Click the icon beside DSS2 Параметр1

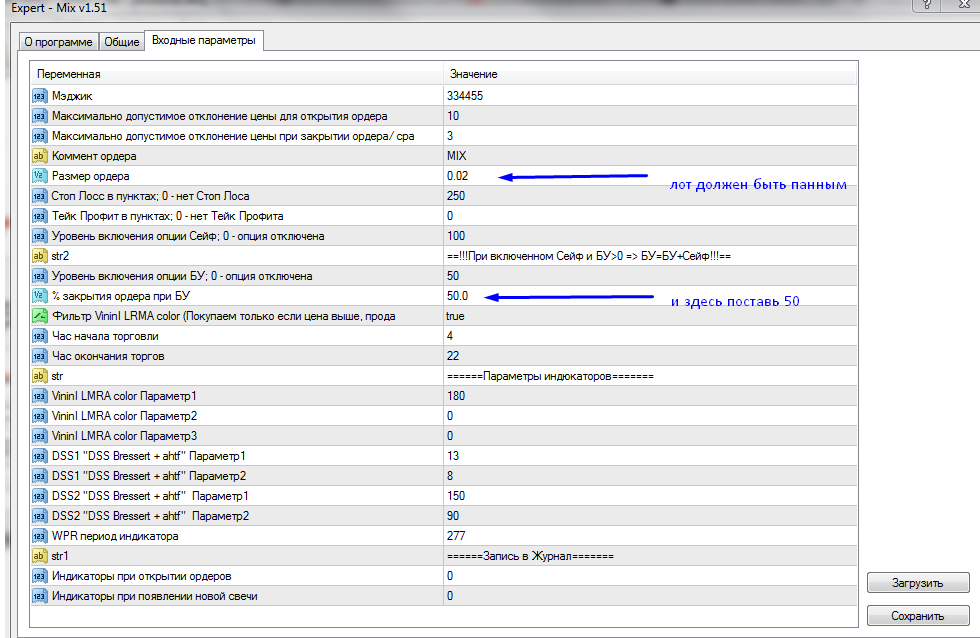39,496
